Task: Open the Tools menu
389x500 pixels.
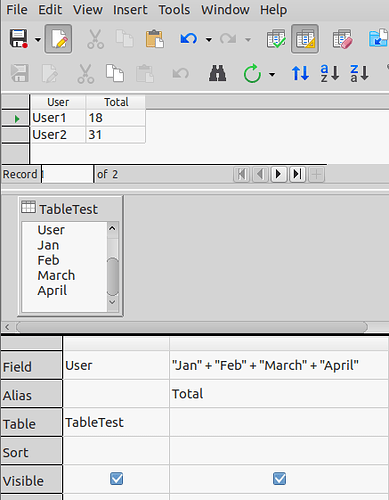Action: tap(174, 10)
